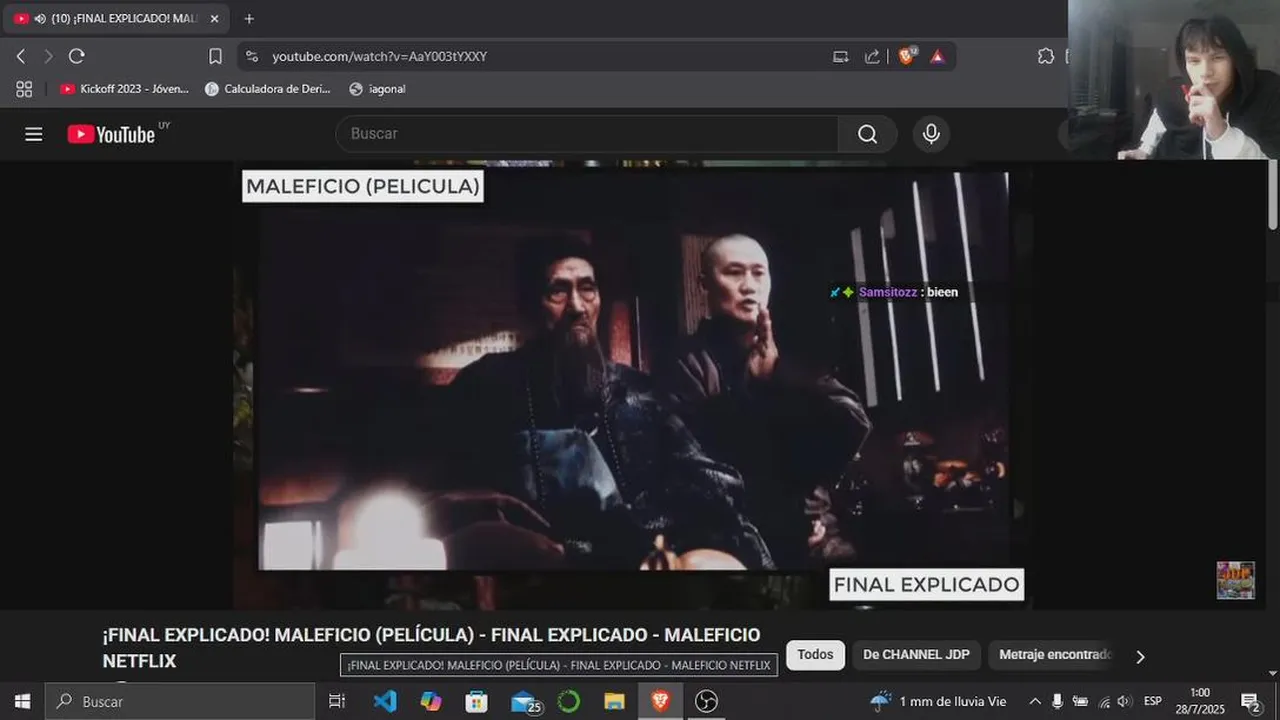Open Mail app with 25 badge
Screen dimensions: 1280x720
tap(525, 702)
